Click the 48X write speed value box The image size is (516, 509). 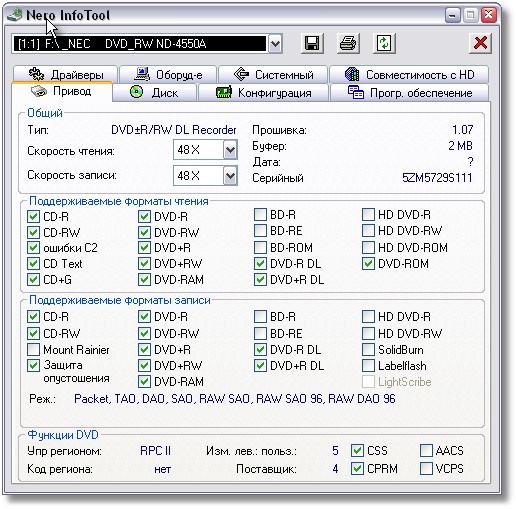coord(199,176)
